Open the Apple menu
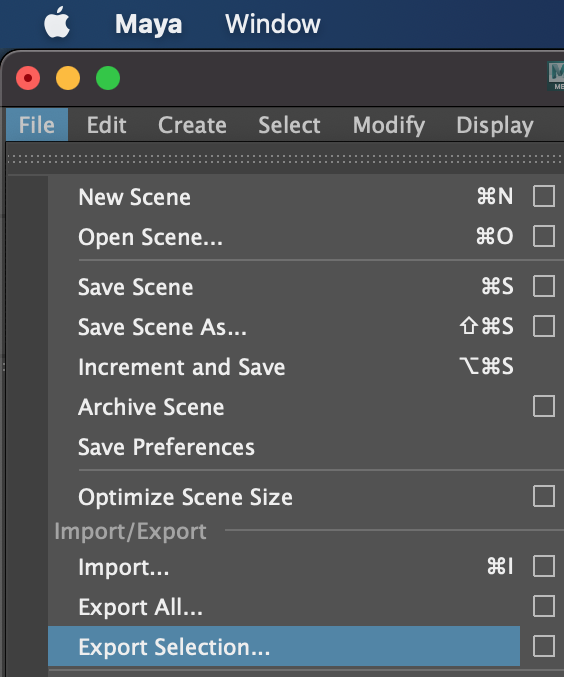Viewport: 564px width, 677px height. (x=57, y=22)
